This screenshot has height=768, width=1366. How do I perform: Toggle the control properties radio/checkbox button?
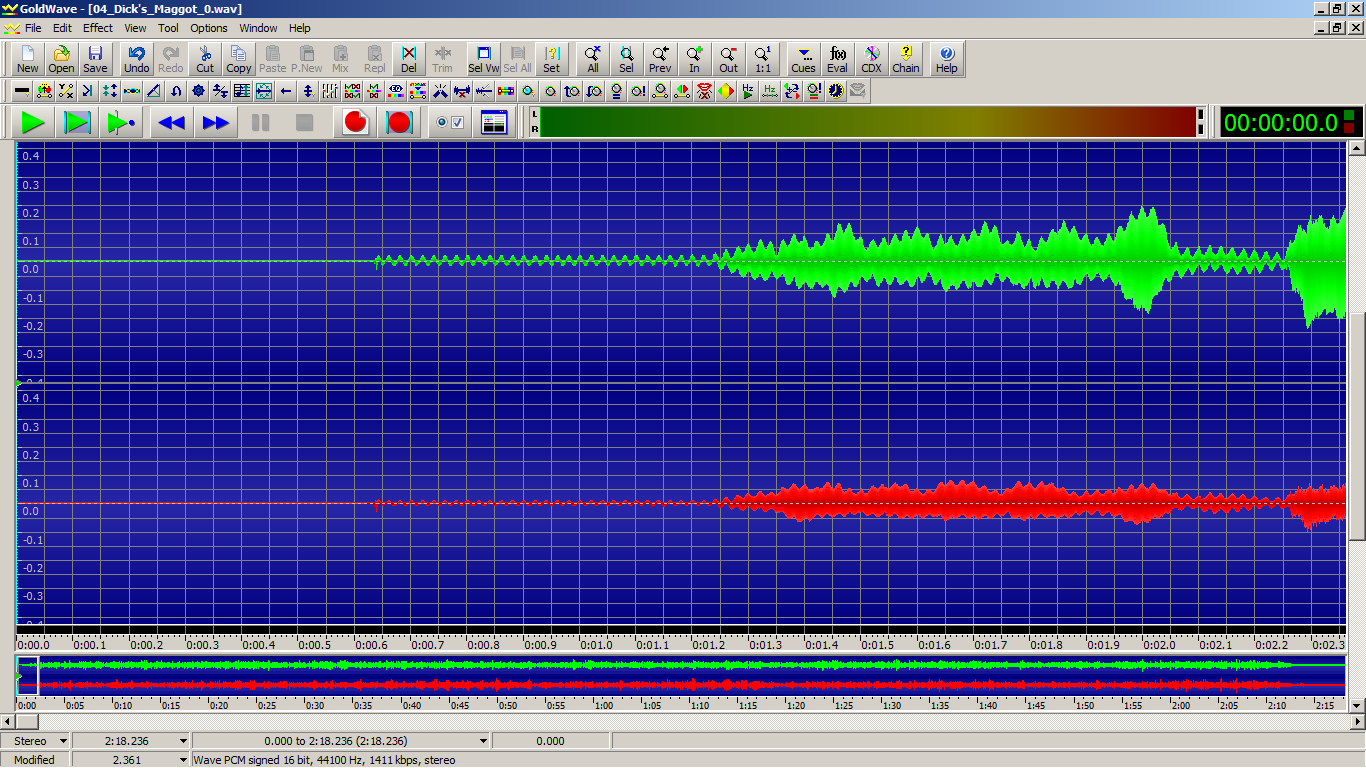tap(449, 122)
